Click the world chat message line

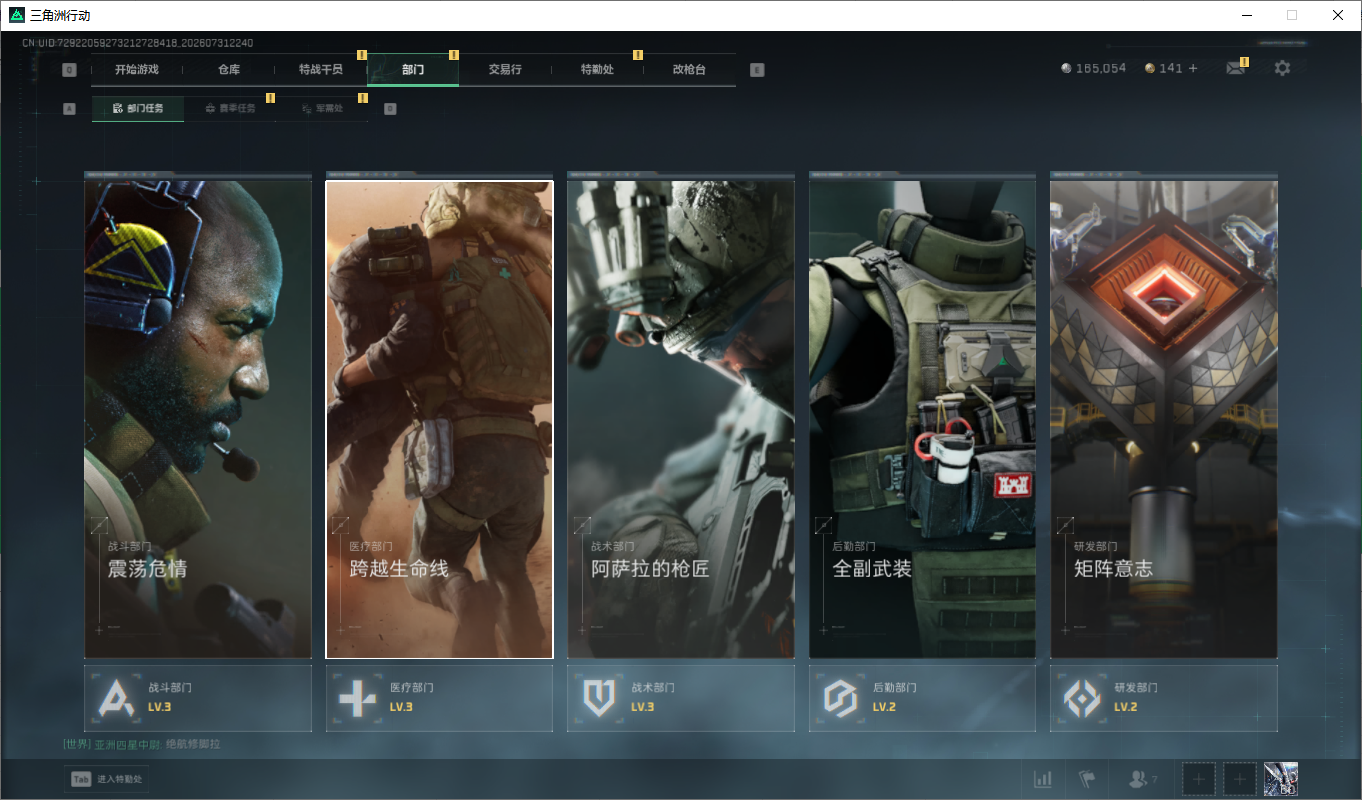141,745
